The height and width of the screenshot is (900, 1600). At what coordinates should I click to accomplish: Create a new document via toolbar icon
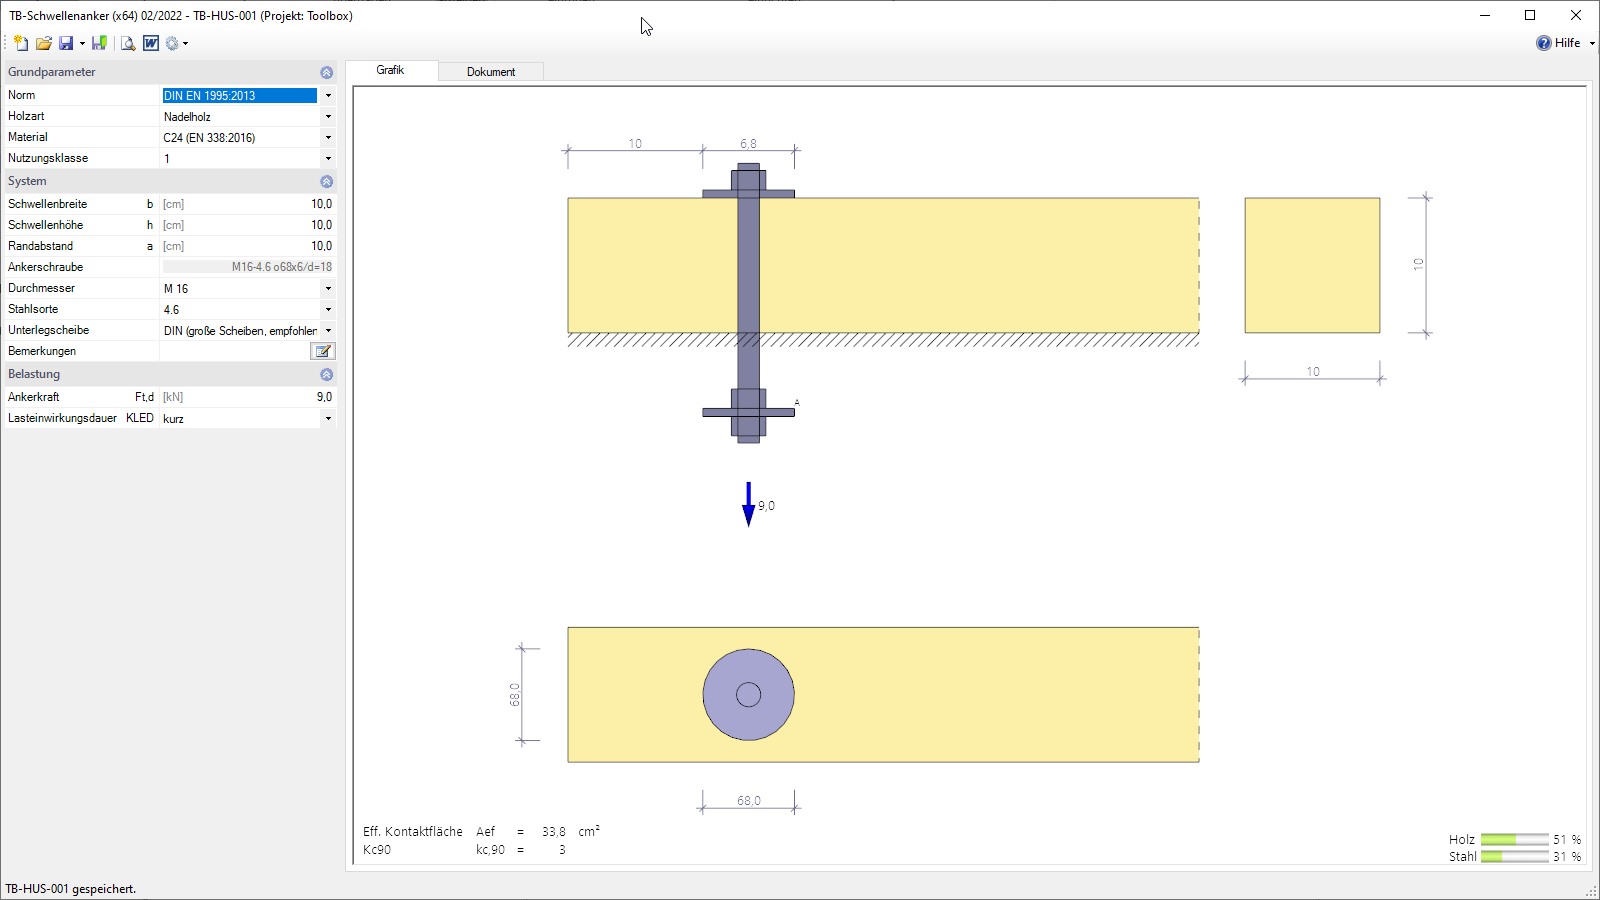[x=21, y=43]
